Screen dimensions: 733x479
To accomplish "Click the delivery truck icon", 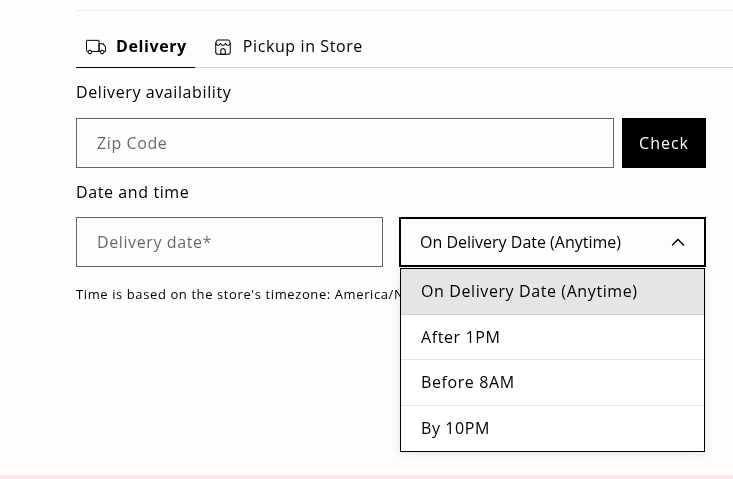I will [96, 47].
